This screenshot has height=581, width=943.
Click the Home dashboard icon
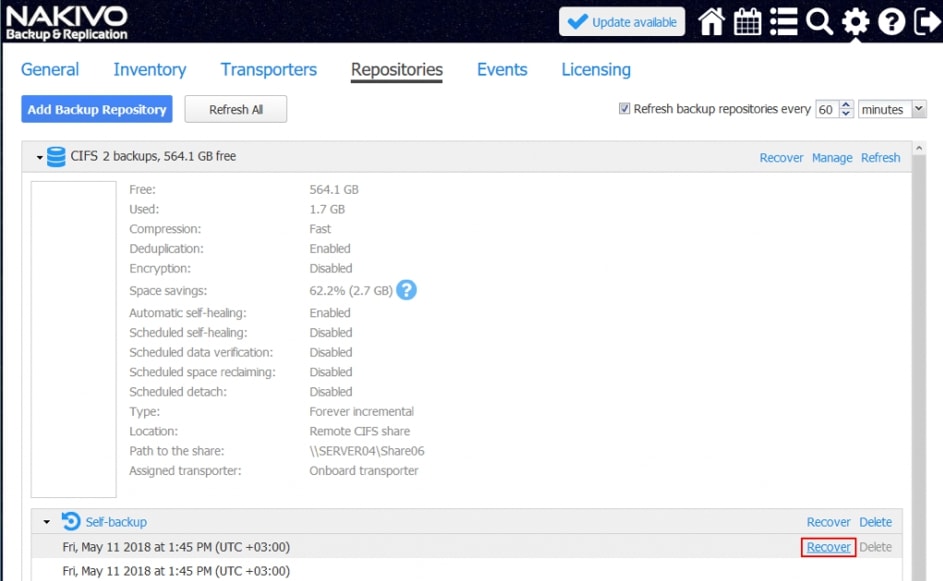pyautogui.click(x=711, y=22)
